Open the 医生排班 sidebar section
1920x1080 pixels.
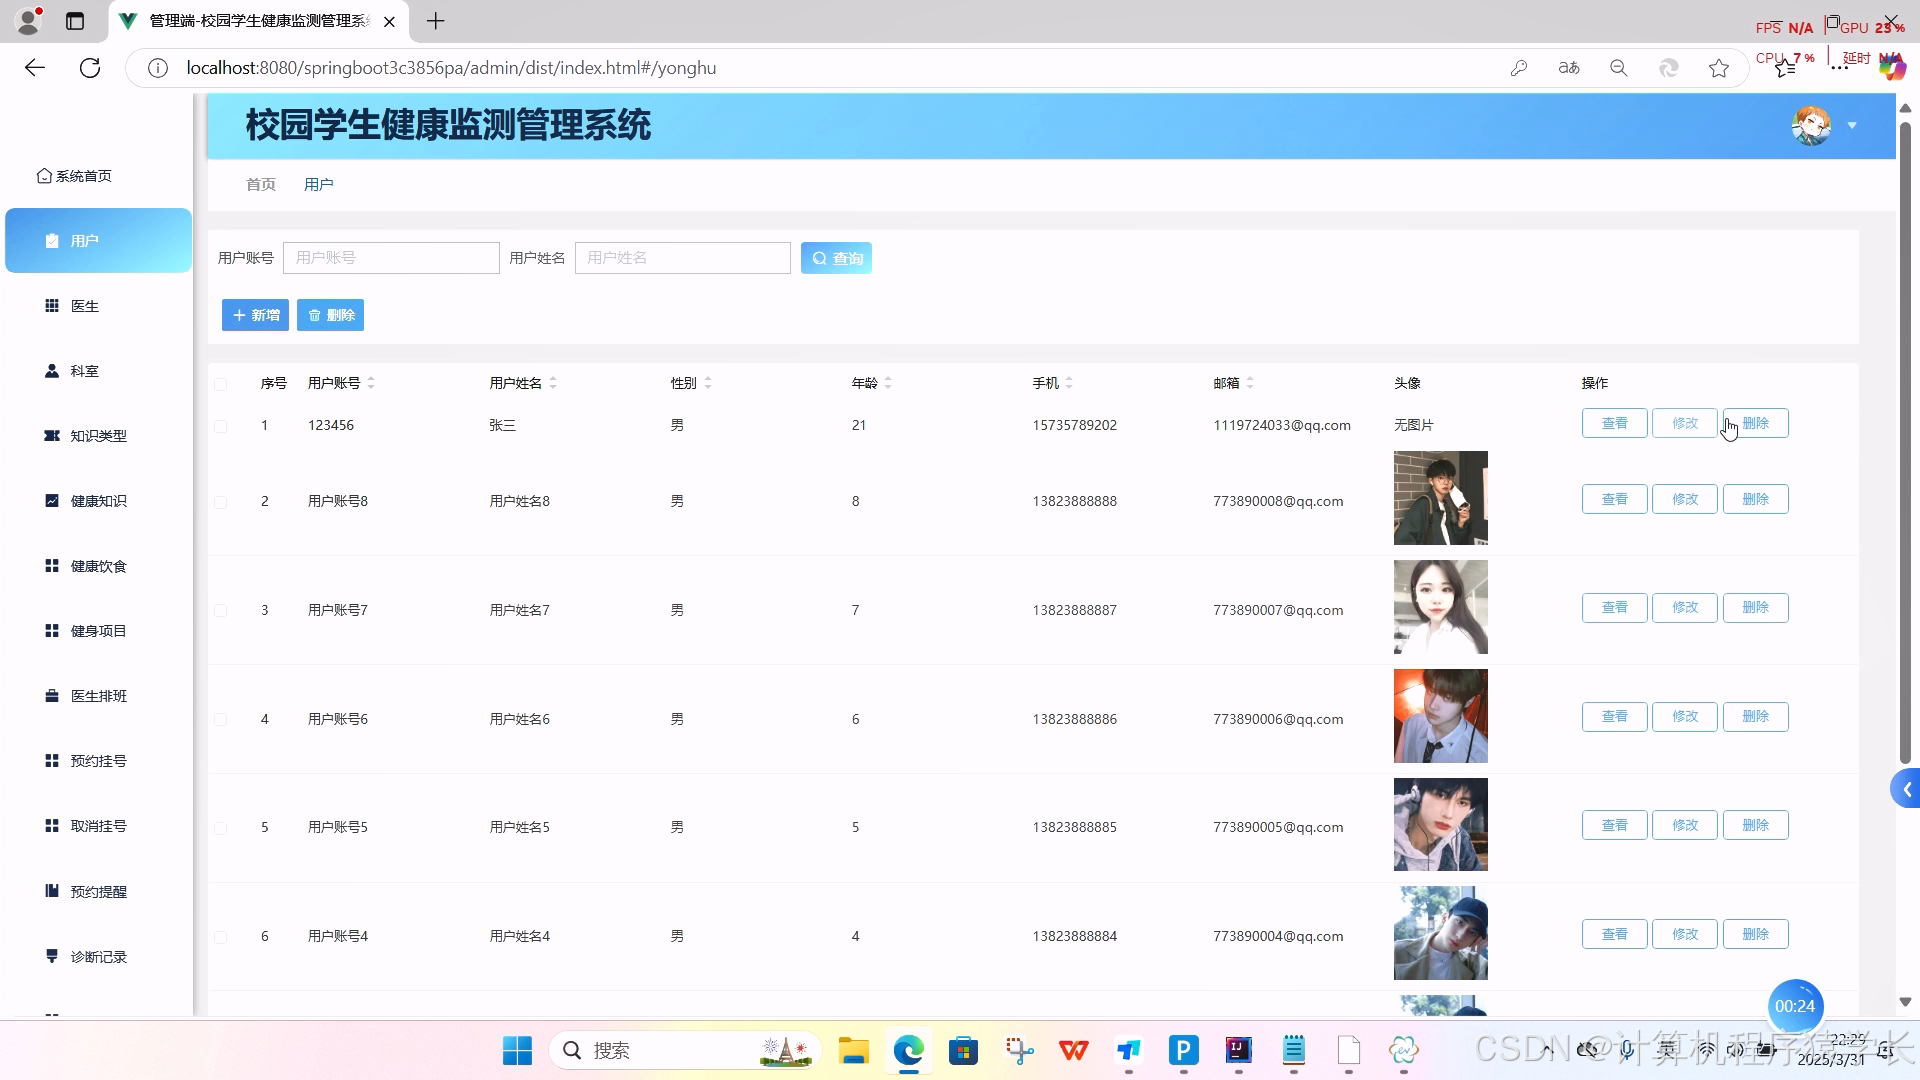pyautogui.click(x=97, y=695)
